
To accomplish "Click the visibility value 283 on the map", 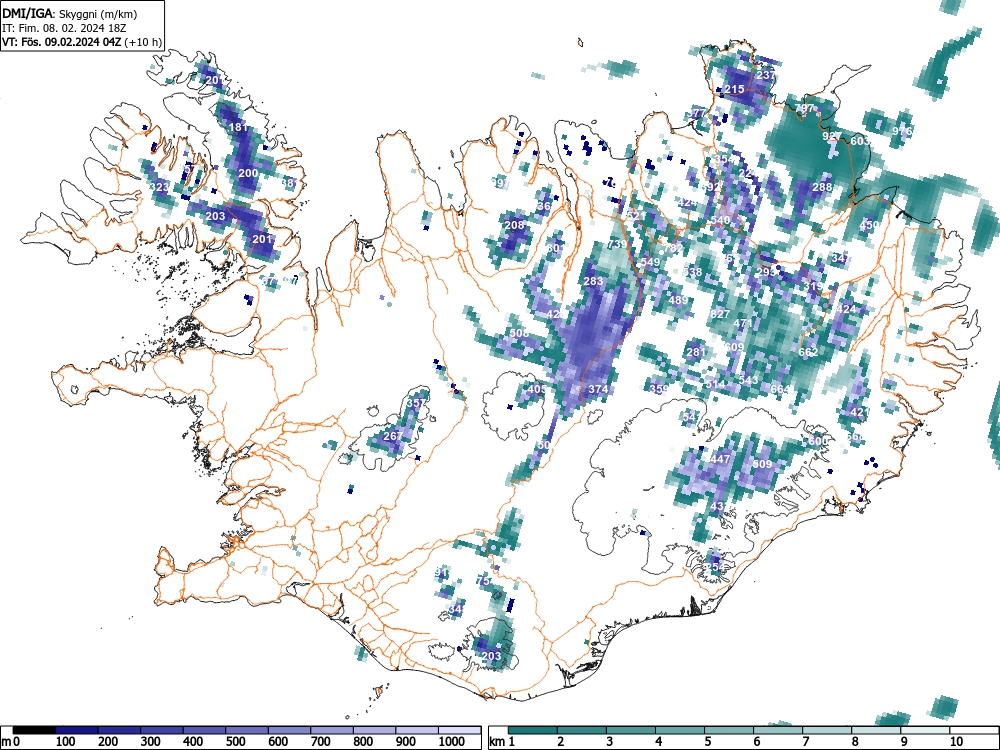I will (593, 281).
